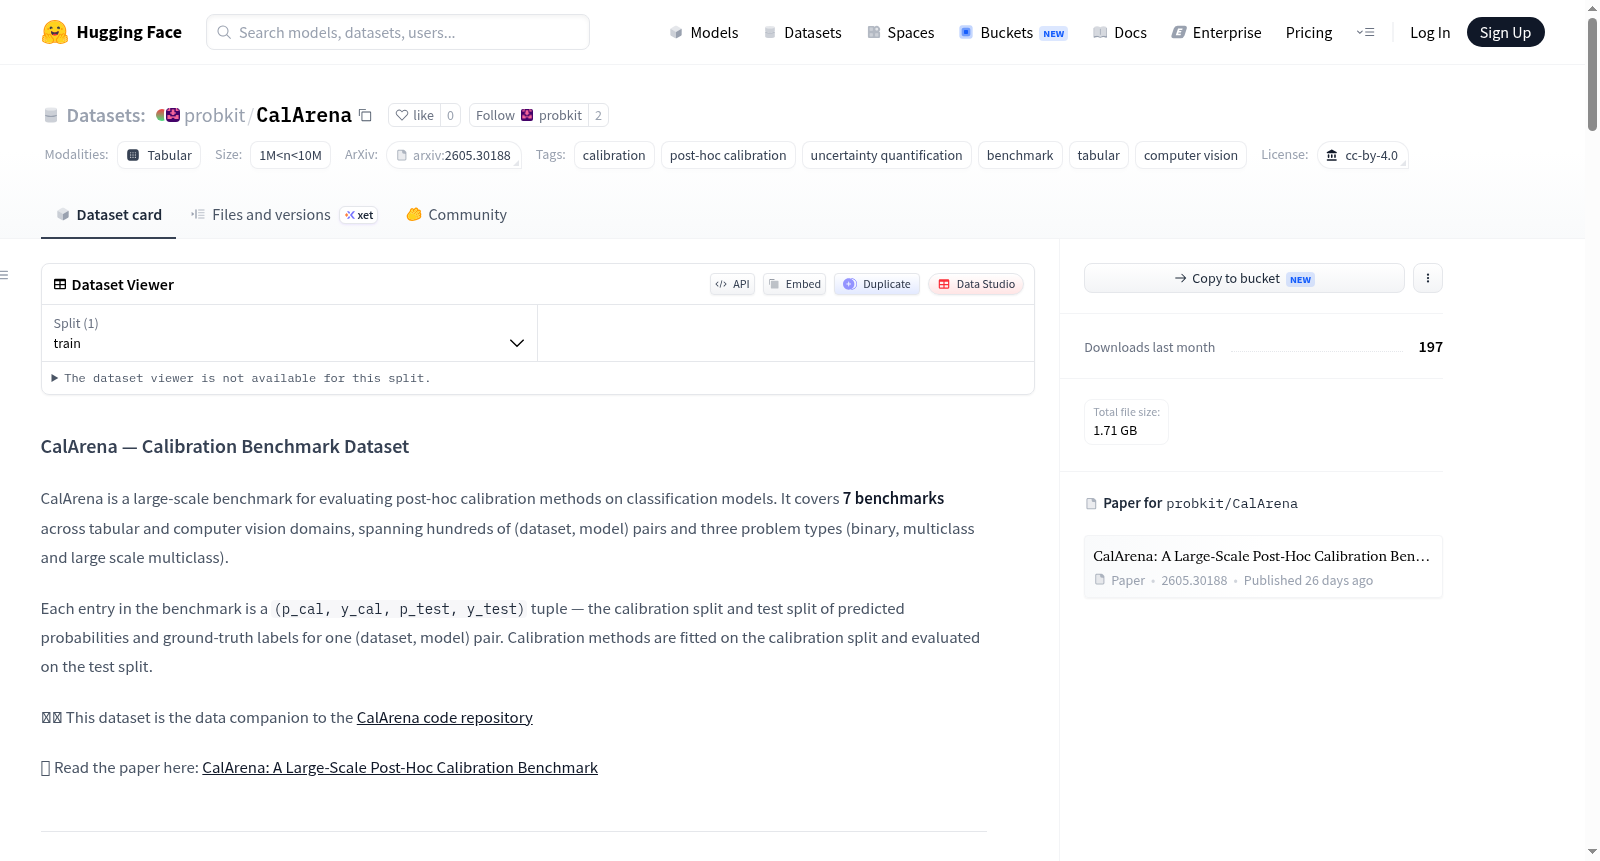This screenshot has width=1600, height=861.
Task: Open the left sidebar hamburger handle
Action: [4, 275]
